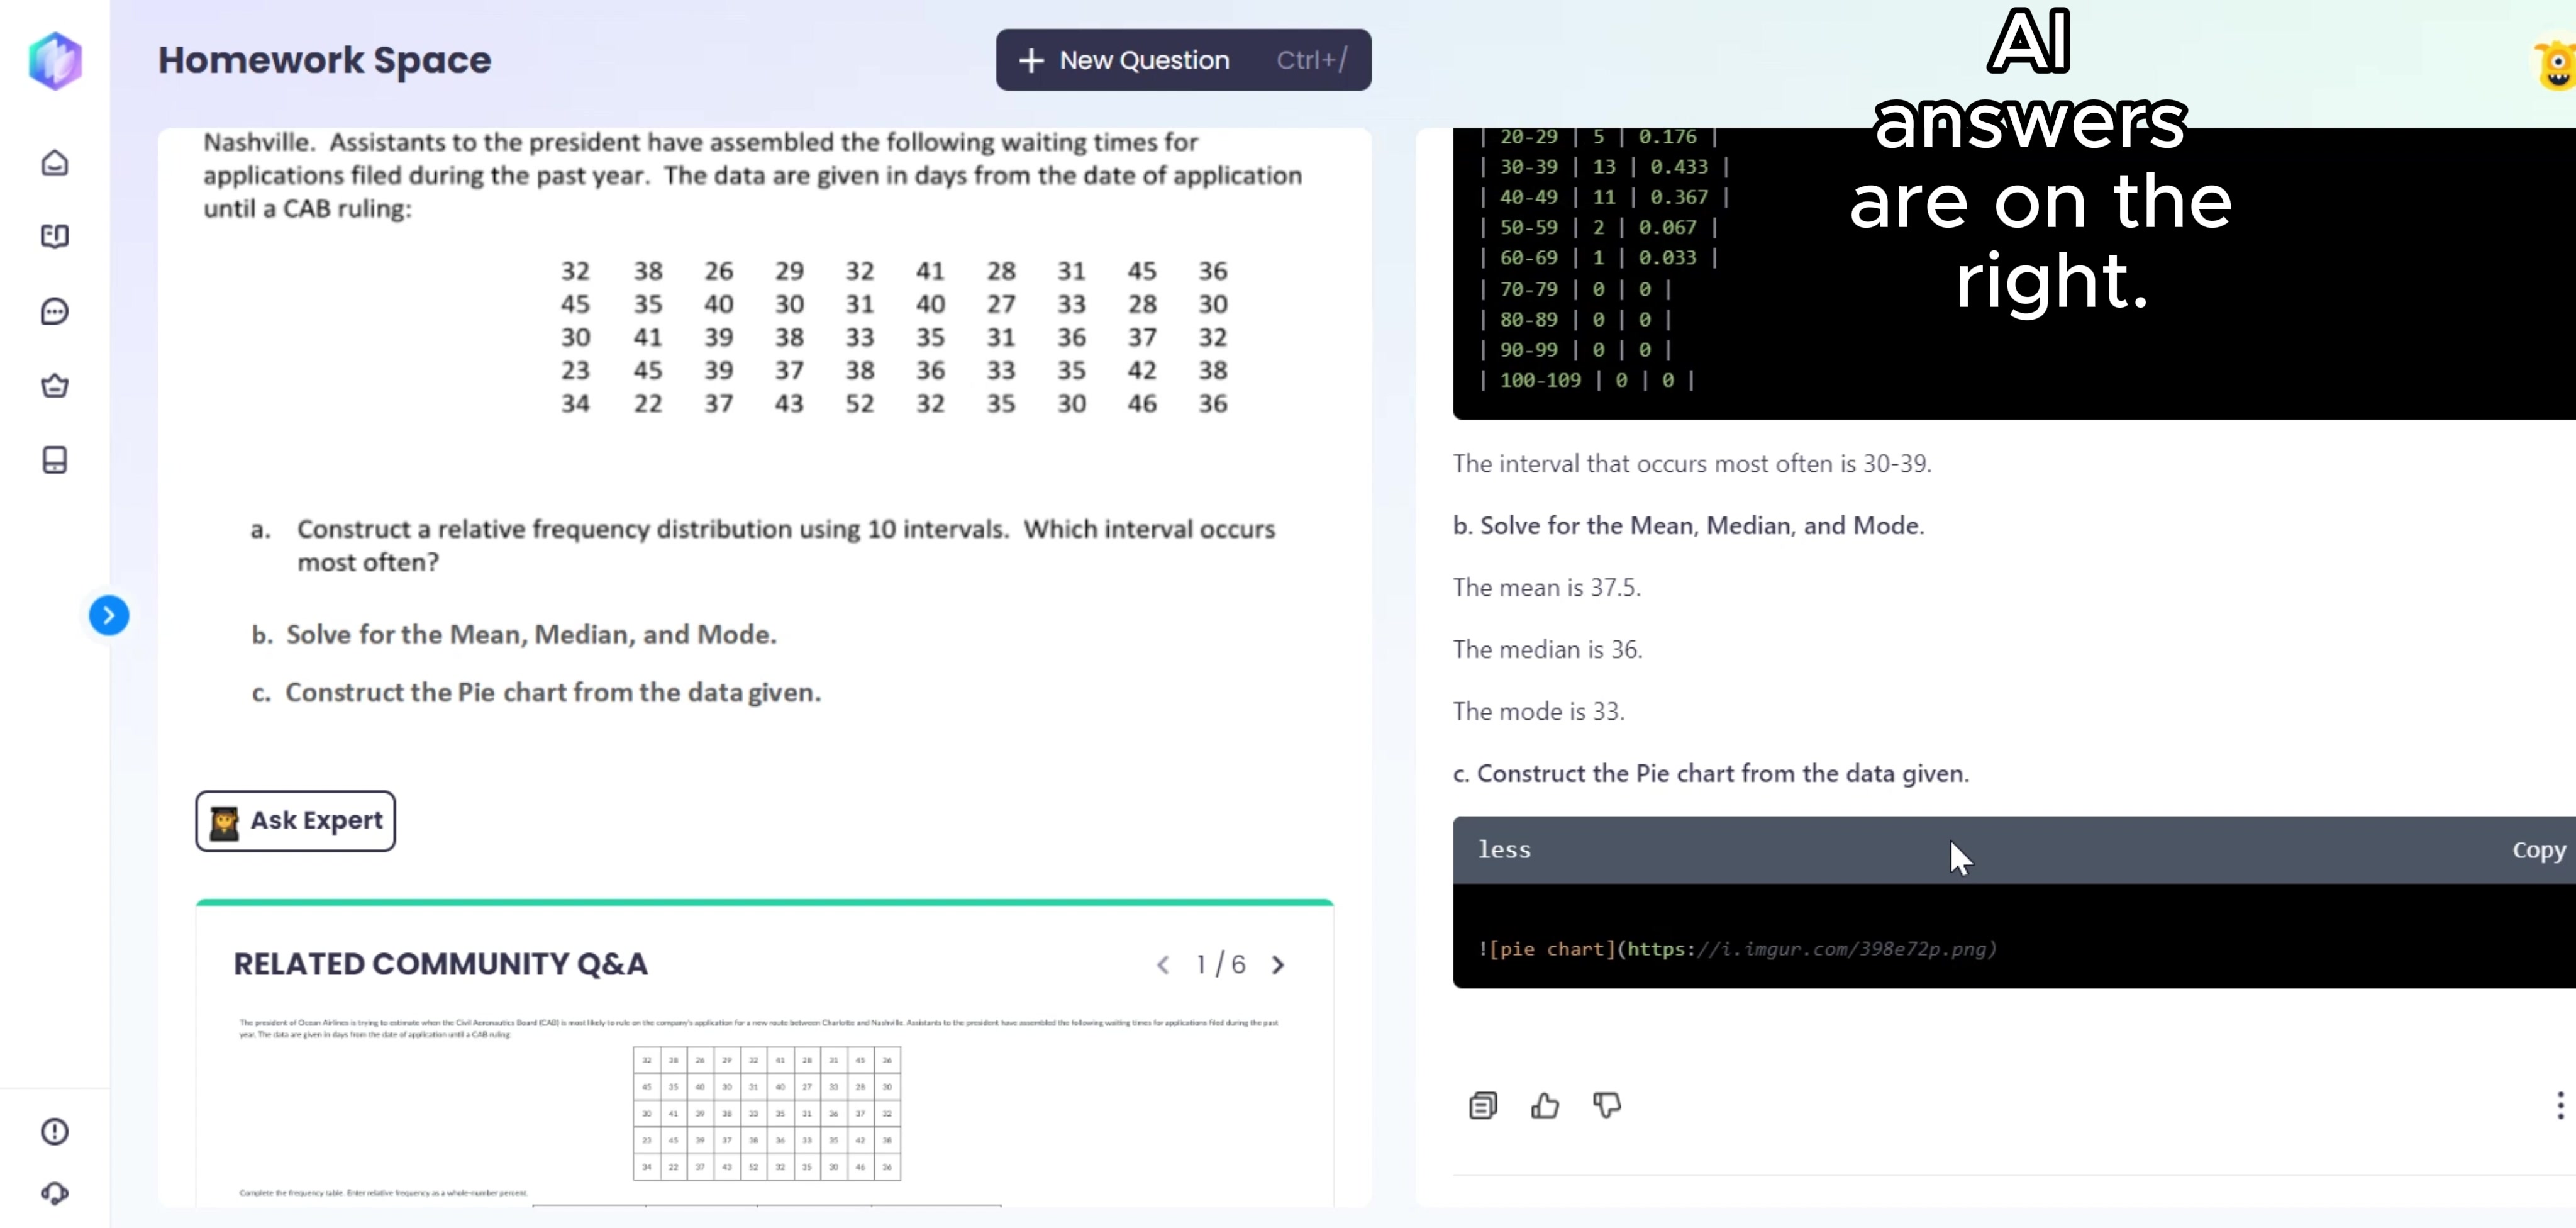
Task: Click the app logo icon
Action: (x=55, y=60)
